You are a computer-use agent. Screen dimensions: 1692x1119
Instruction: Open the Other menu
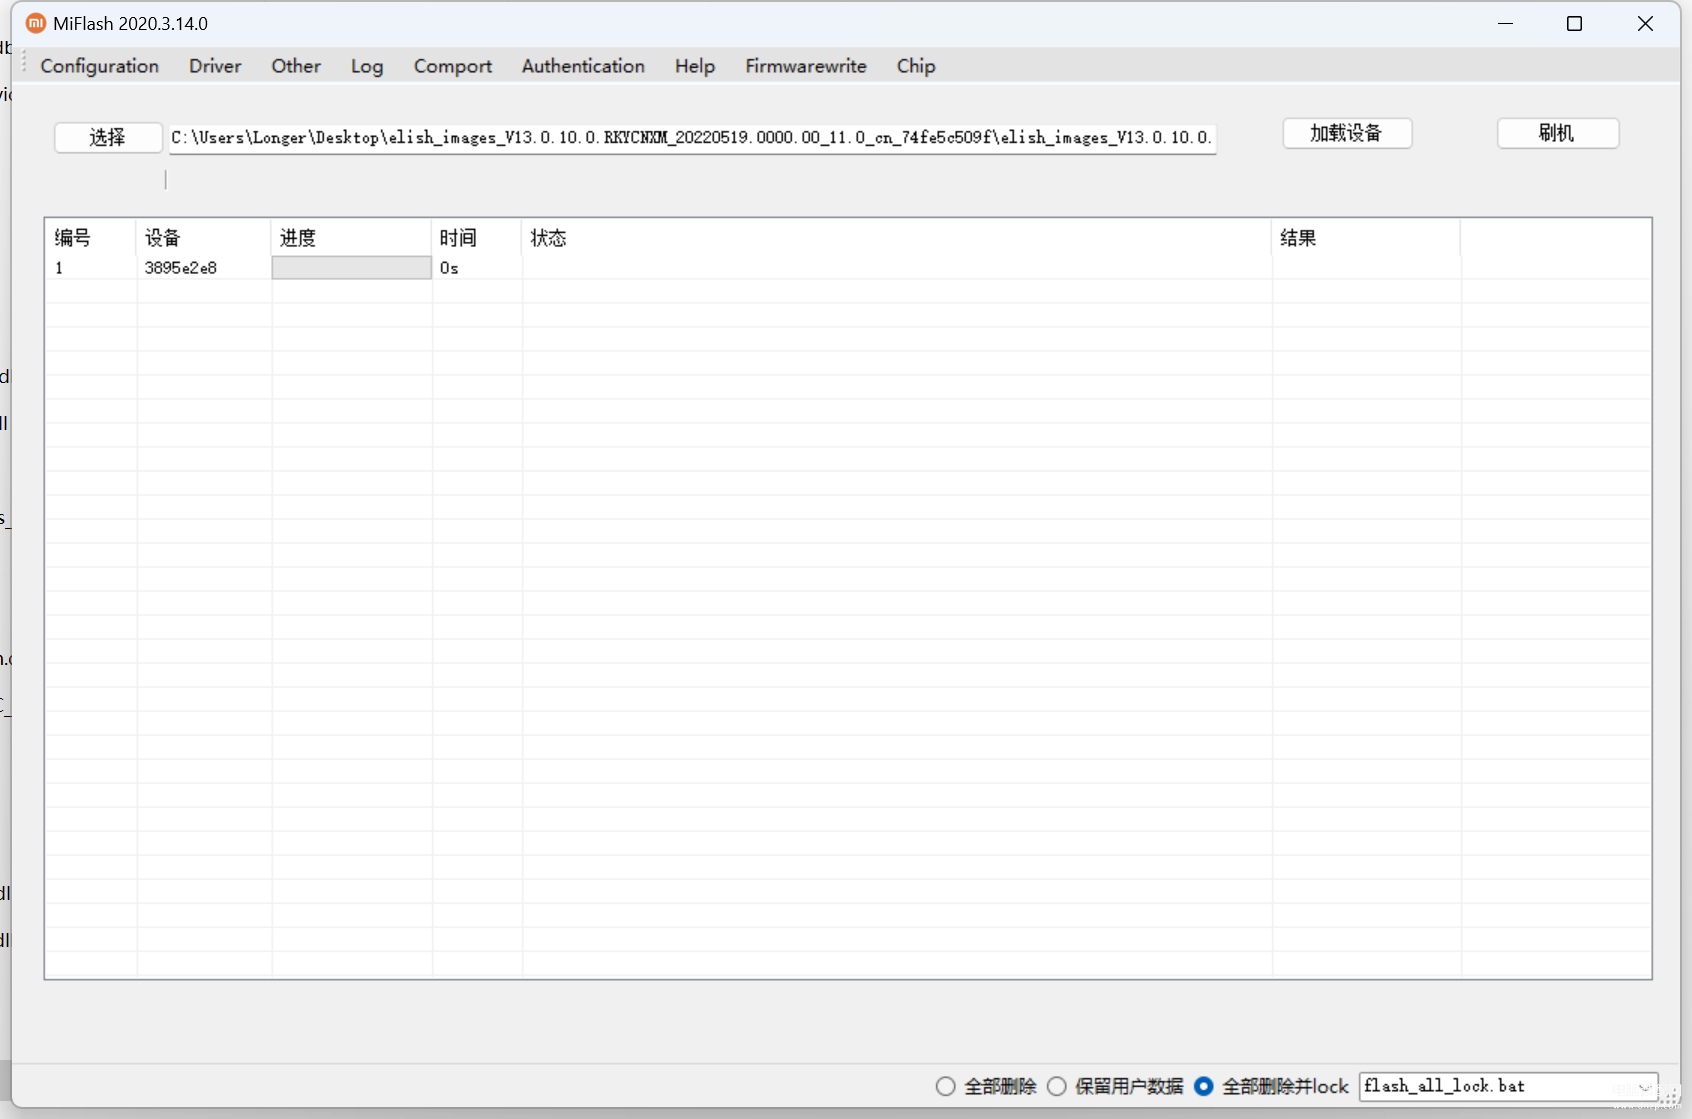pyautogui.click(x=296, y=66)
